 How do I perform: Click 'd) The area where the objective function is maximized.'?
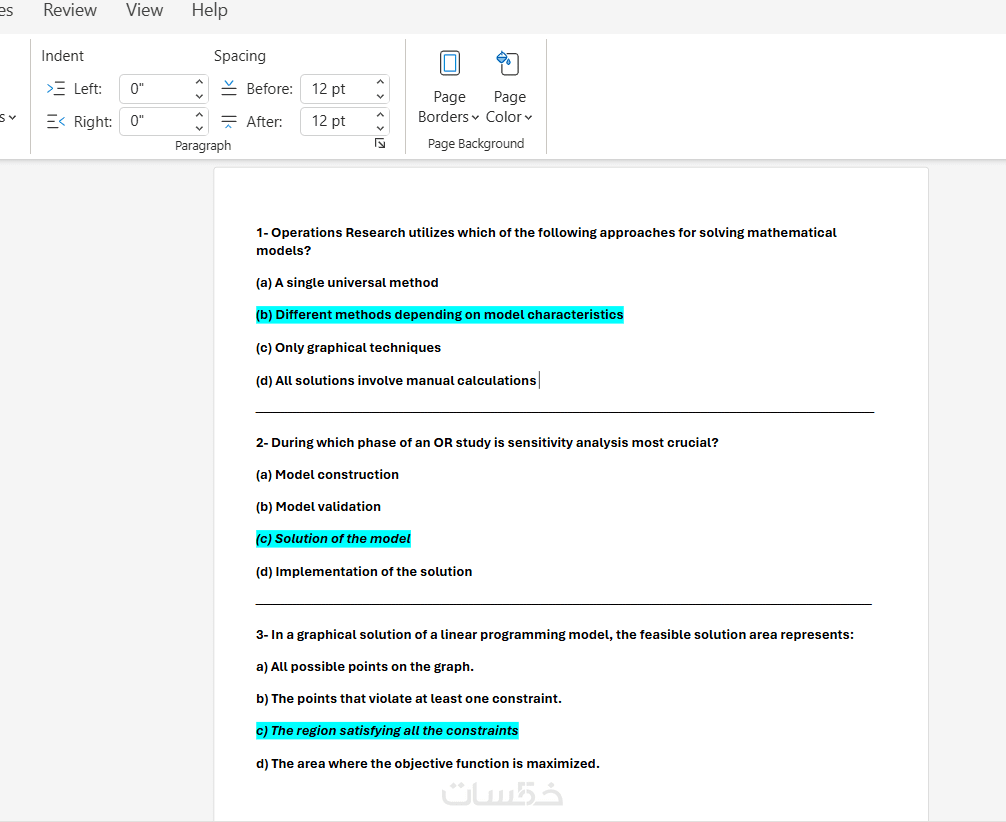[x=428, y=764]
